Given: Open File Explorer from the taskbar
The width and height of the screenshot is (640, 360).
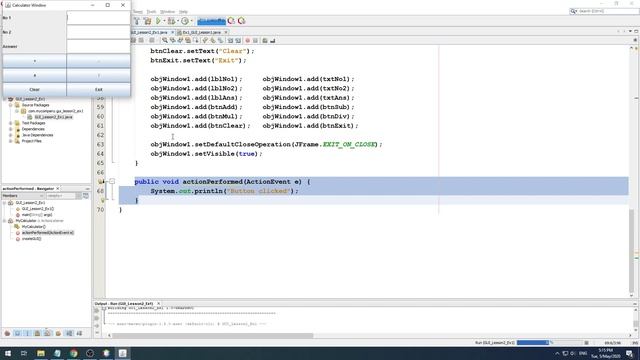Looking at the screenshot, I should [x=41, y=353].
